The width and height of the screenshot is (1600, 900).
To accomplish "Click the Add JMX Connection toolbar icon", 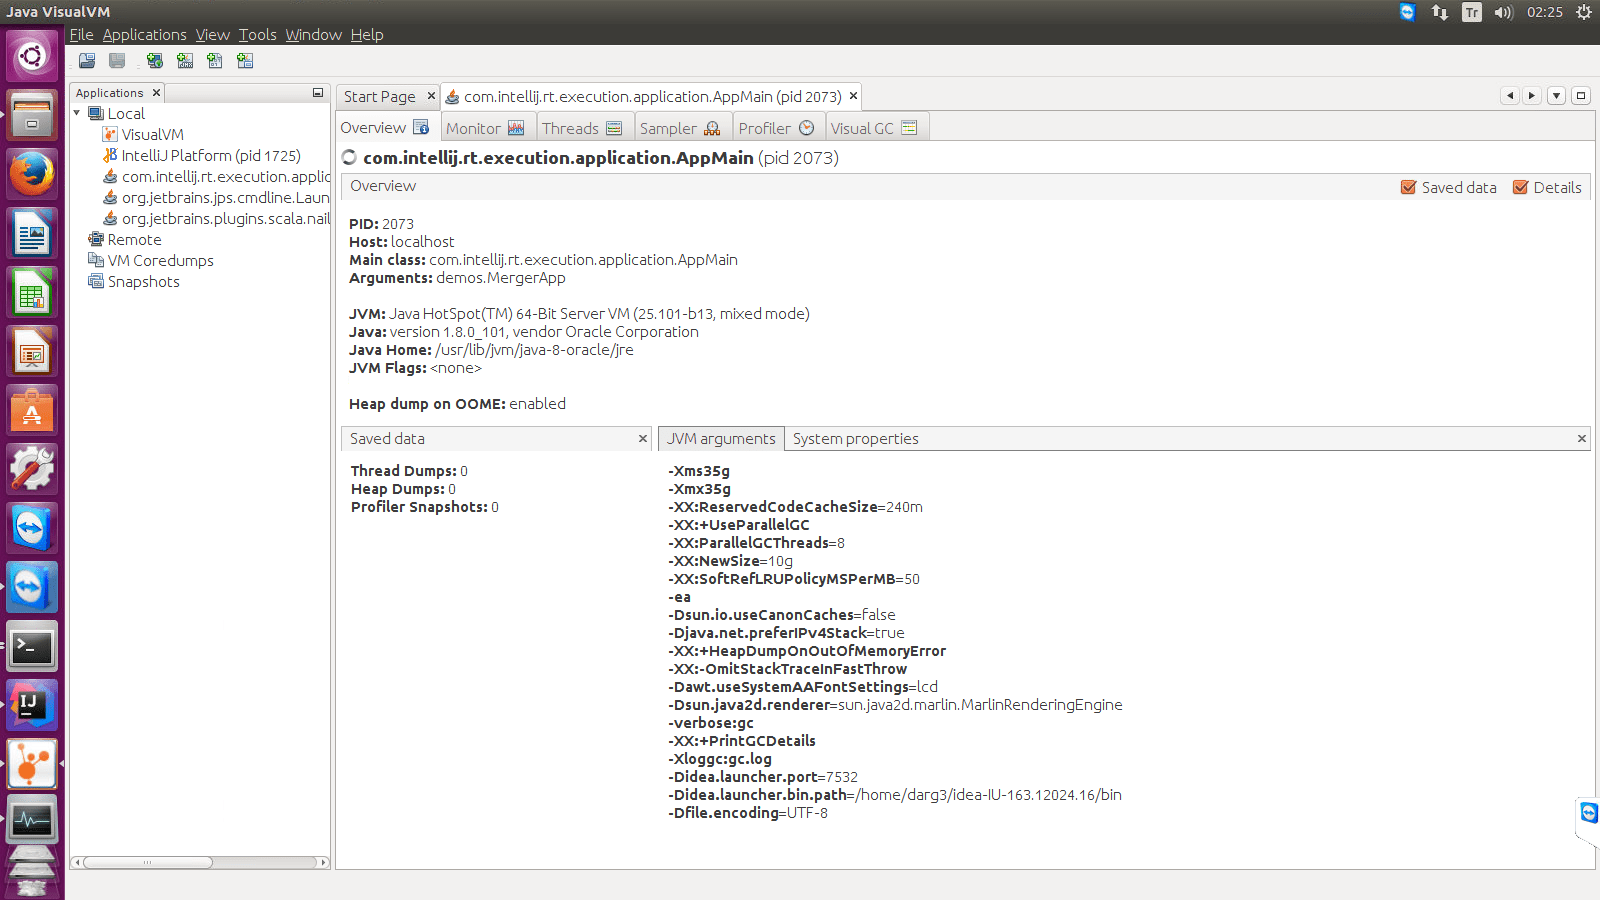I will (185, 61).
